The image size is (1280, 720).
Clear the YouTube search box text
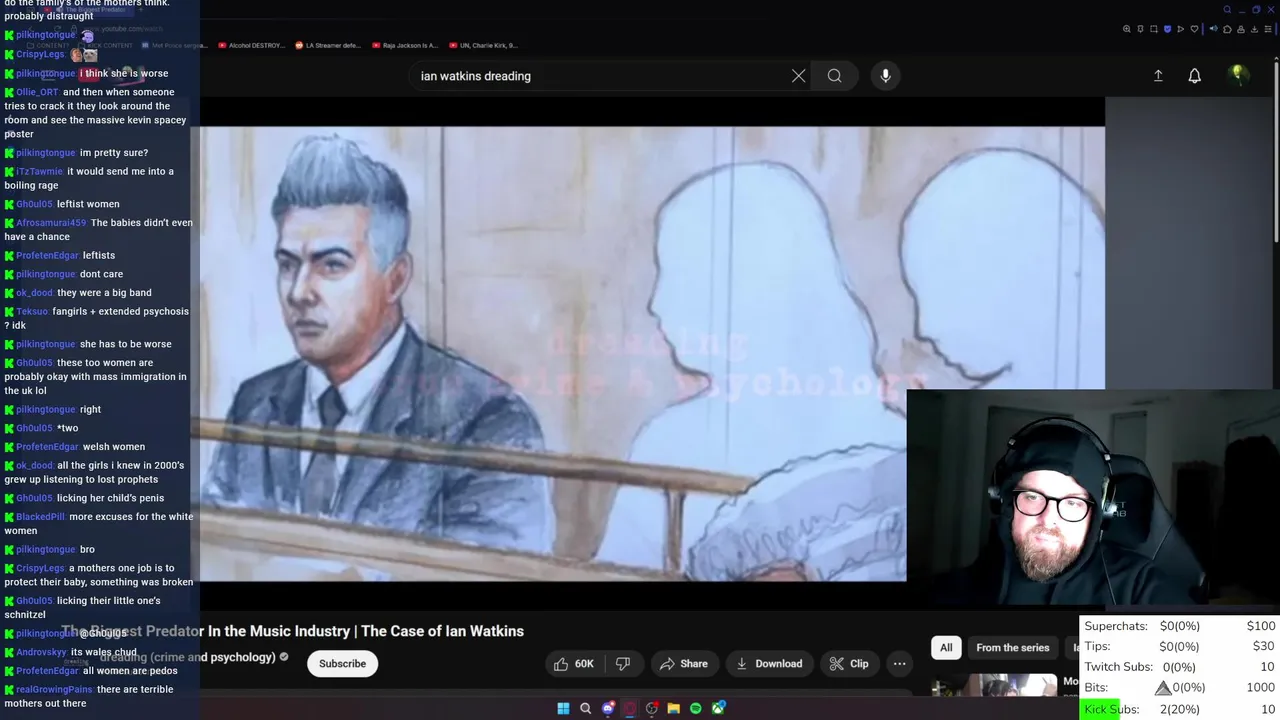[x=798, y=76]
